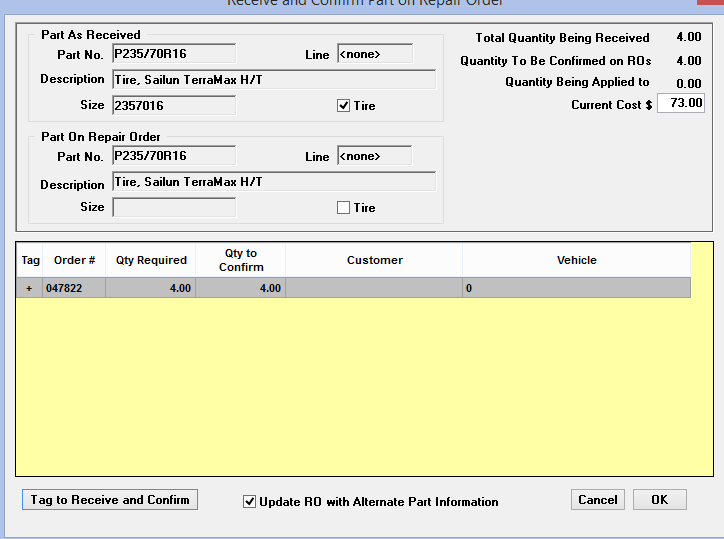The width and height of the screenshot is (724, 539).
Task: Click Tag to Receive and Confirm button
Action: (x=110, y=500)
